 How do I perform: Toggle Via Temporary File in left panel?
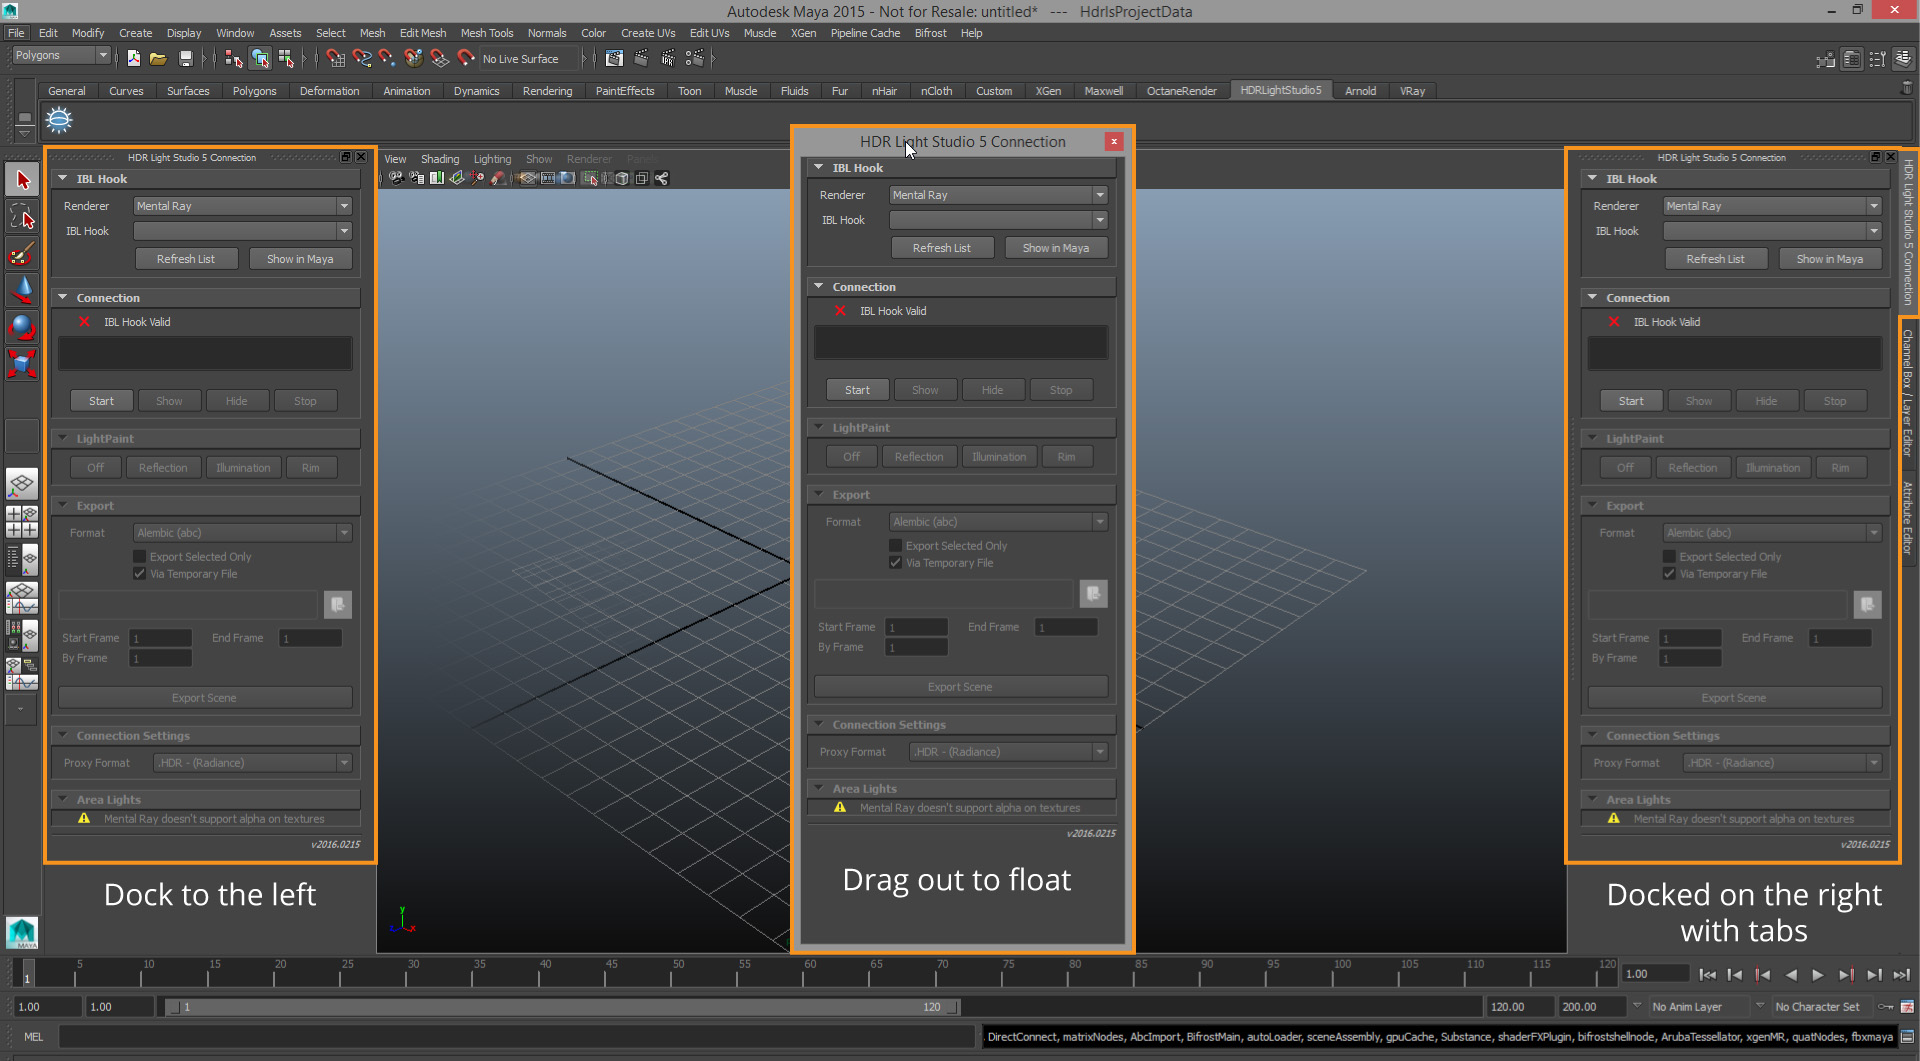(x=139, y=574)
